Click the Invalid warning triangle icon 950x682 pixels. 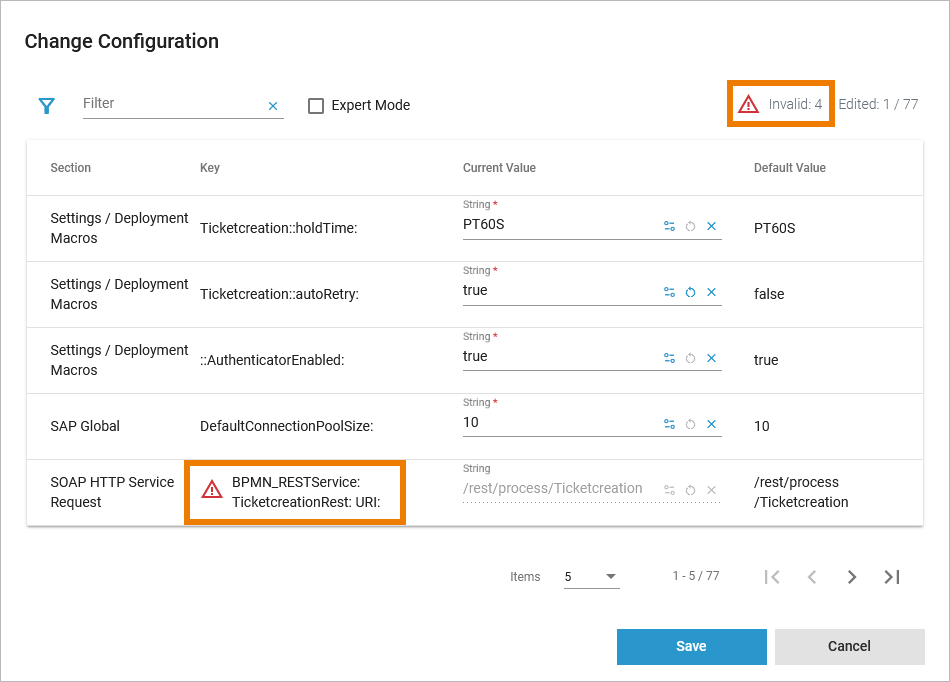[x=748, y=104]
